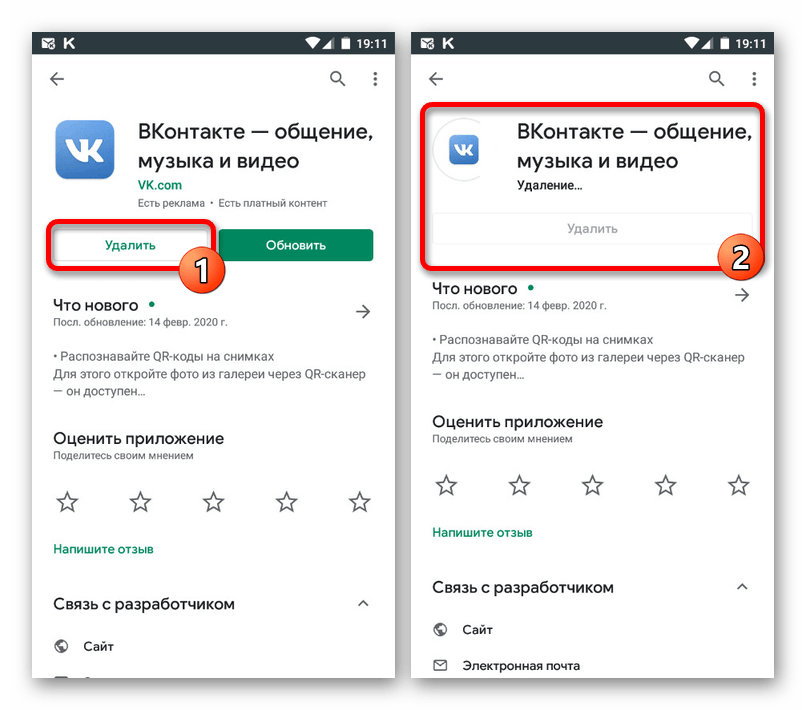Tap the greyed-out Удалить button on right
The image size is (806, 710).
coord(592,229)
